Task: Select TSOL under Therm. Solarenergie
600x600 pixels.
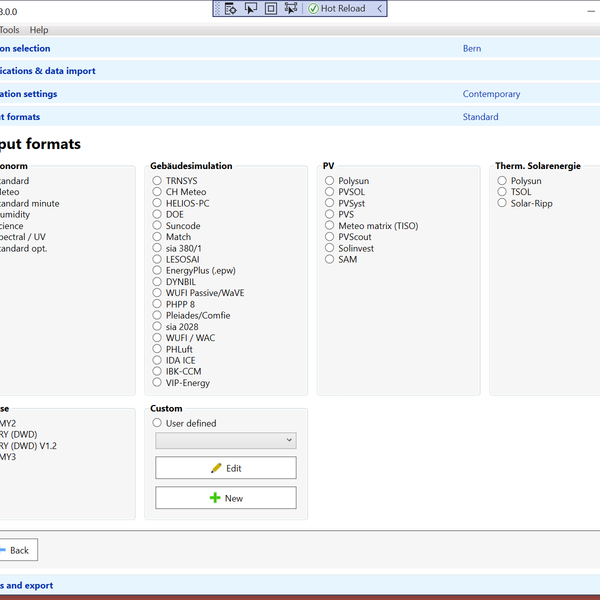Action: pos(502,192)
